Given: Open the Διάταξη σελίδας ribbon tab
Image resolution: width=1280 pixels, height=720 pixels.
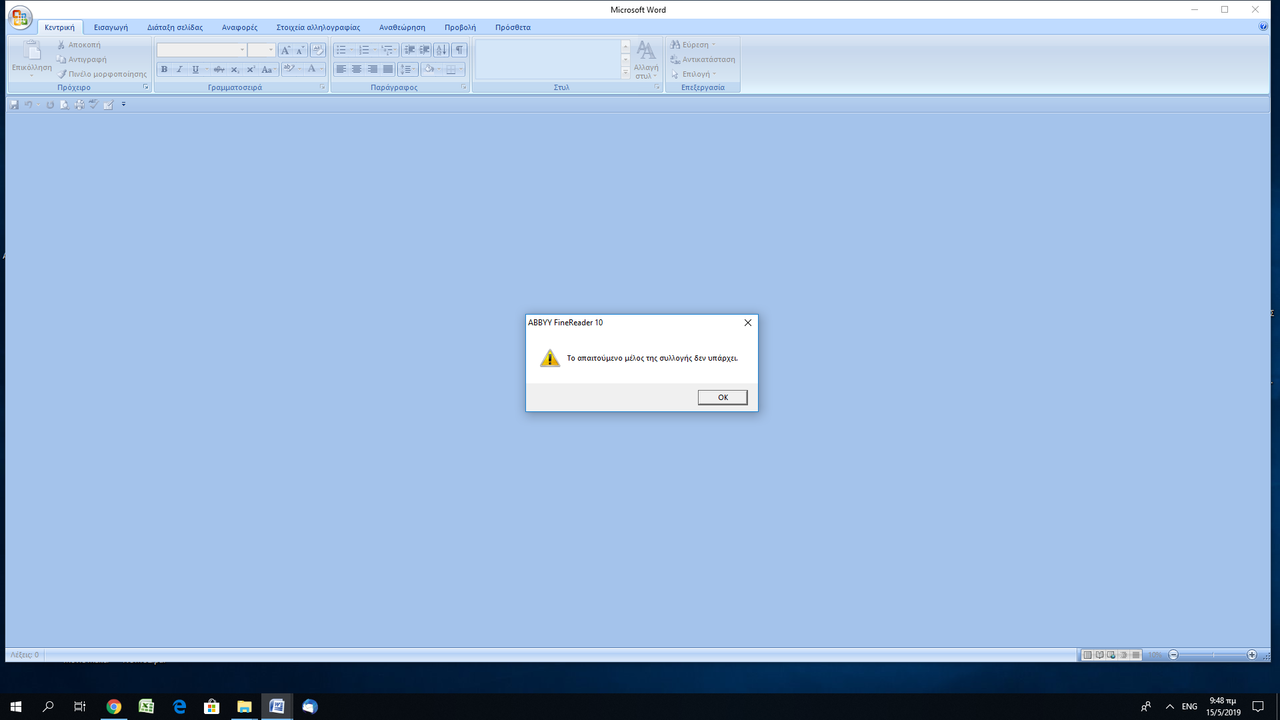Looking at the screenshot, I should pyautogui.click(x=175, y=27).
